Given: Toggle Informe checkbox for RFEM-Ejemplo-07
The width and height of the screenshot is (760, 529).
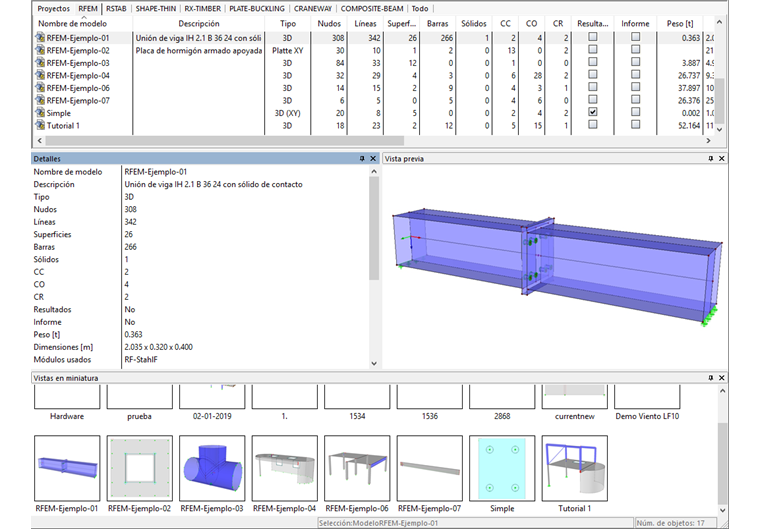Looking at the screenshot, I should point(635,99).
